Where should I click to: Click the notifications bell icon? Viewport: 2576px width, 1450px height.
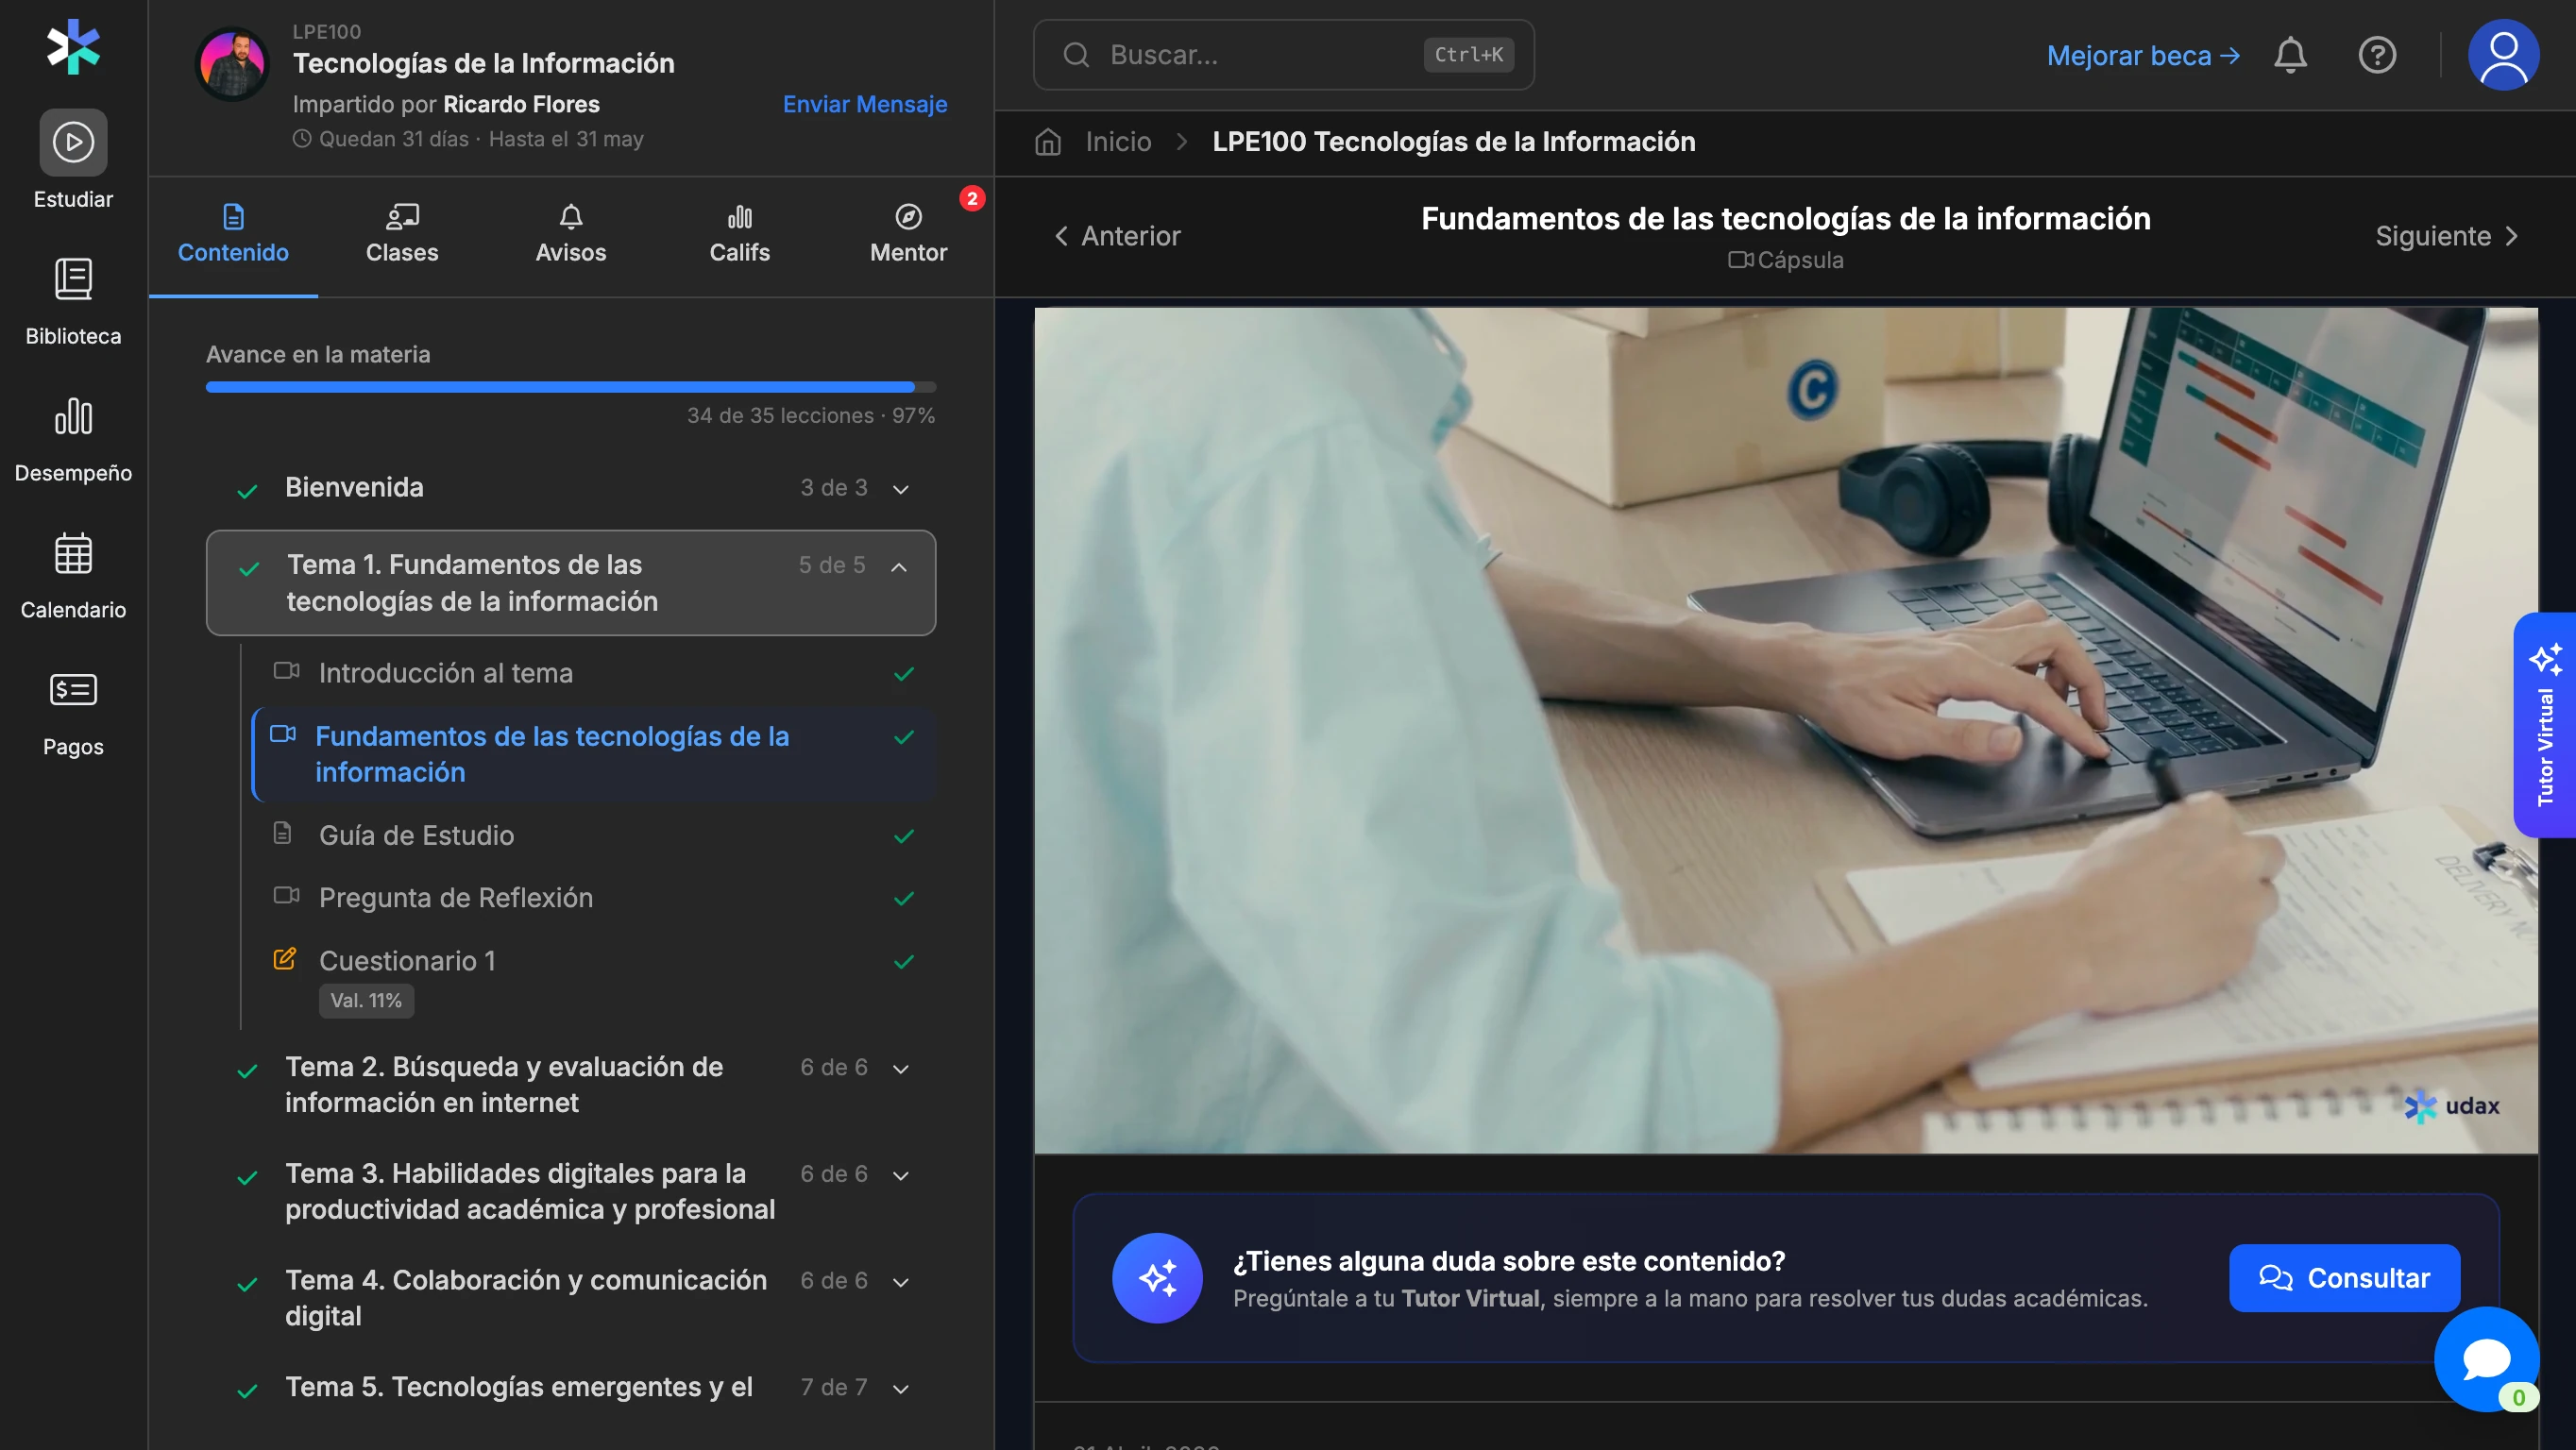2290,55
